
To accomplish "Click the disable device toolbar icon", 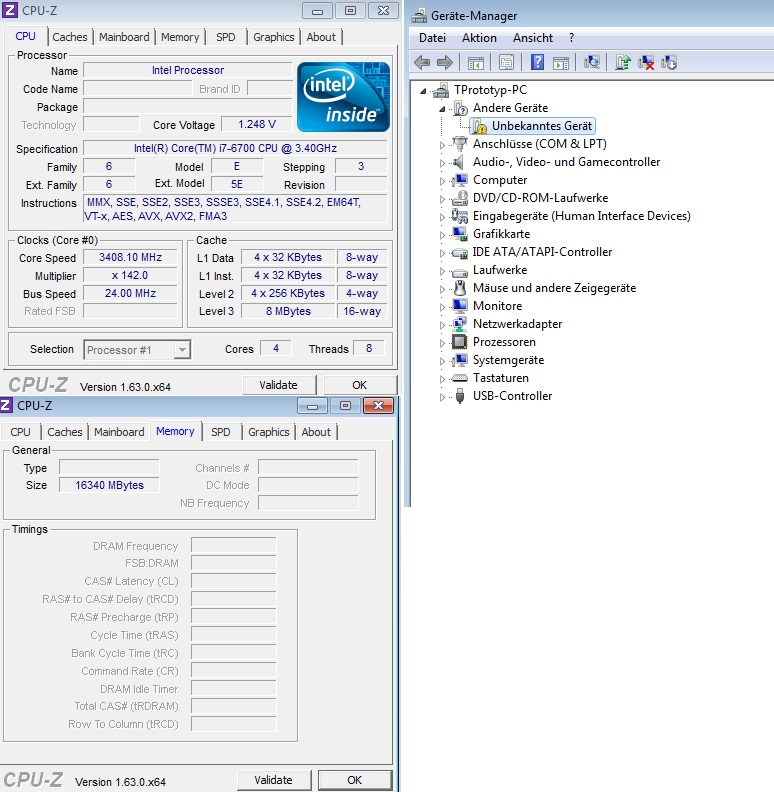I will 668,63.
